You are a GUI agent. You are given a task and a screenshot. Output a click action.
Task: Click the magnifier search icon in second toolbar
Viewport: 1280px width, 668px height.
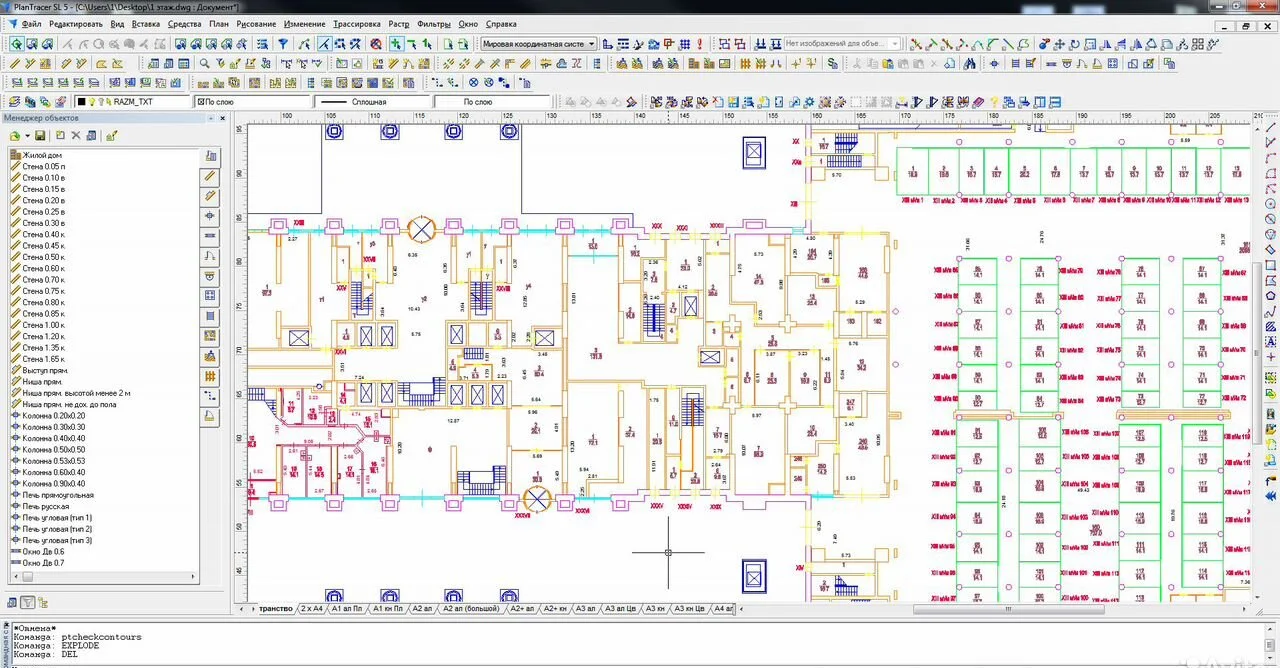pos(204,62)
